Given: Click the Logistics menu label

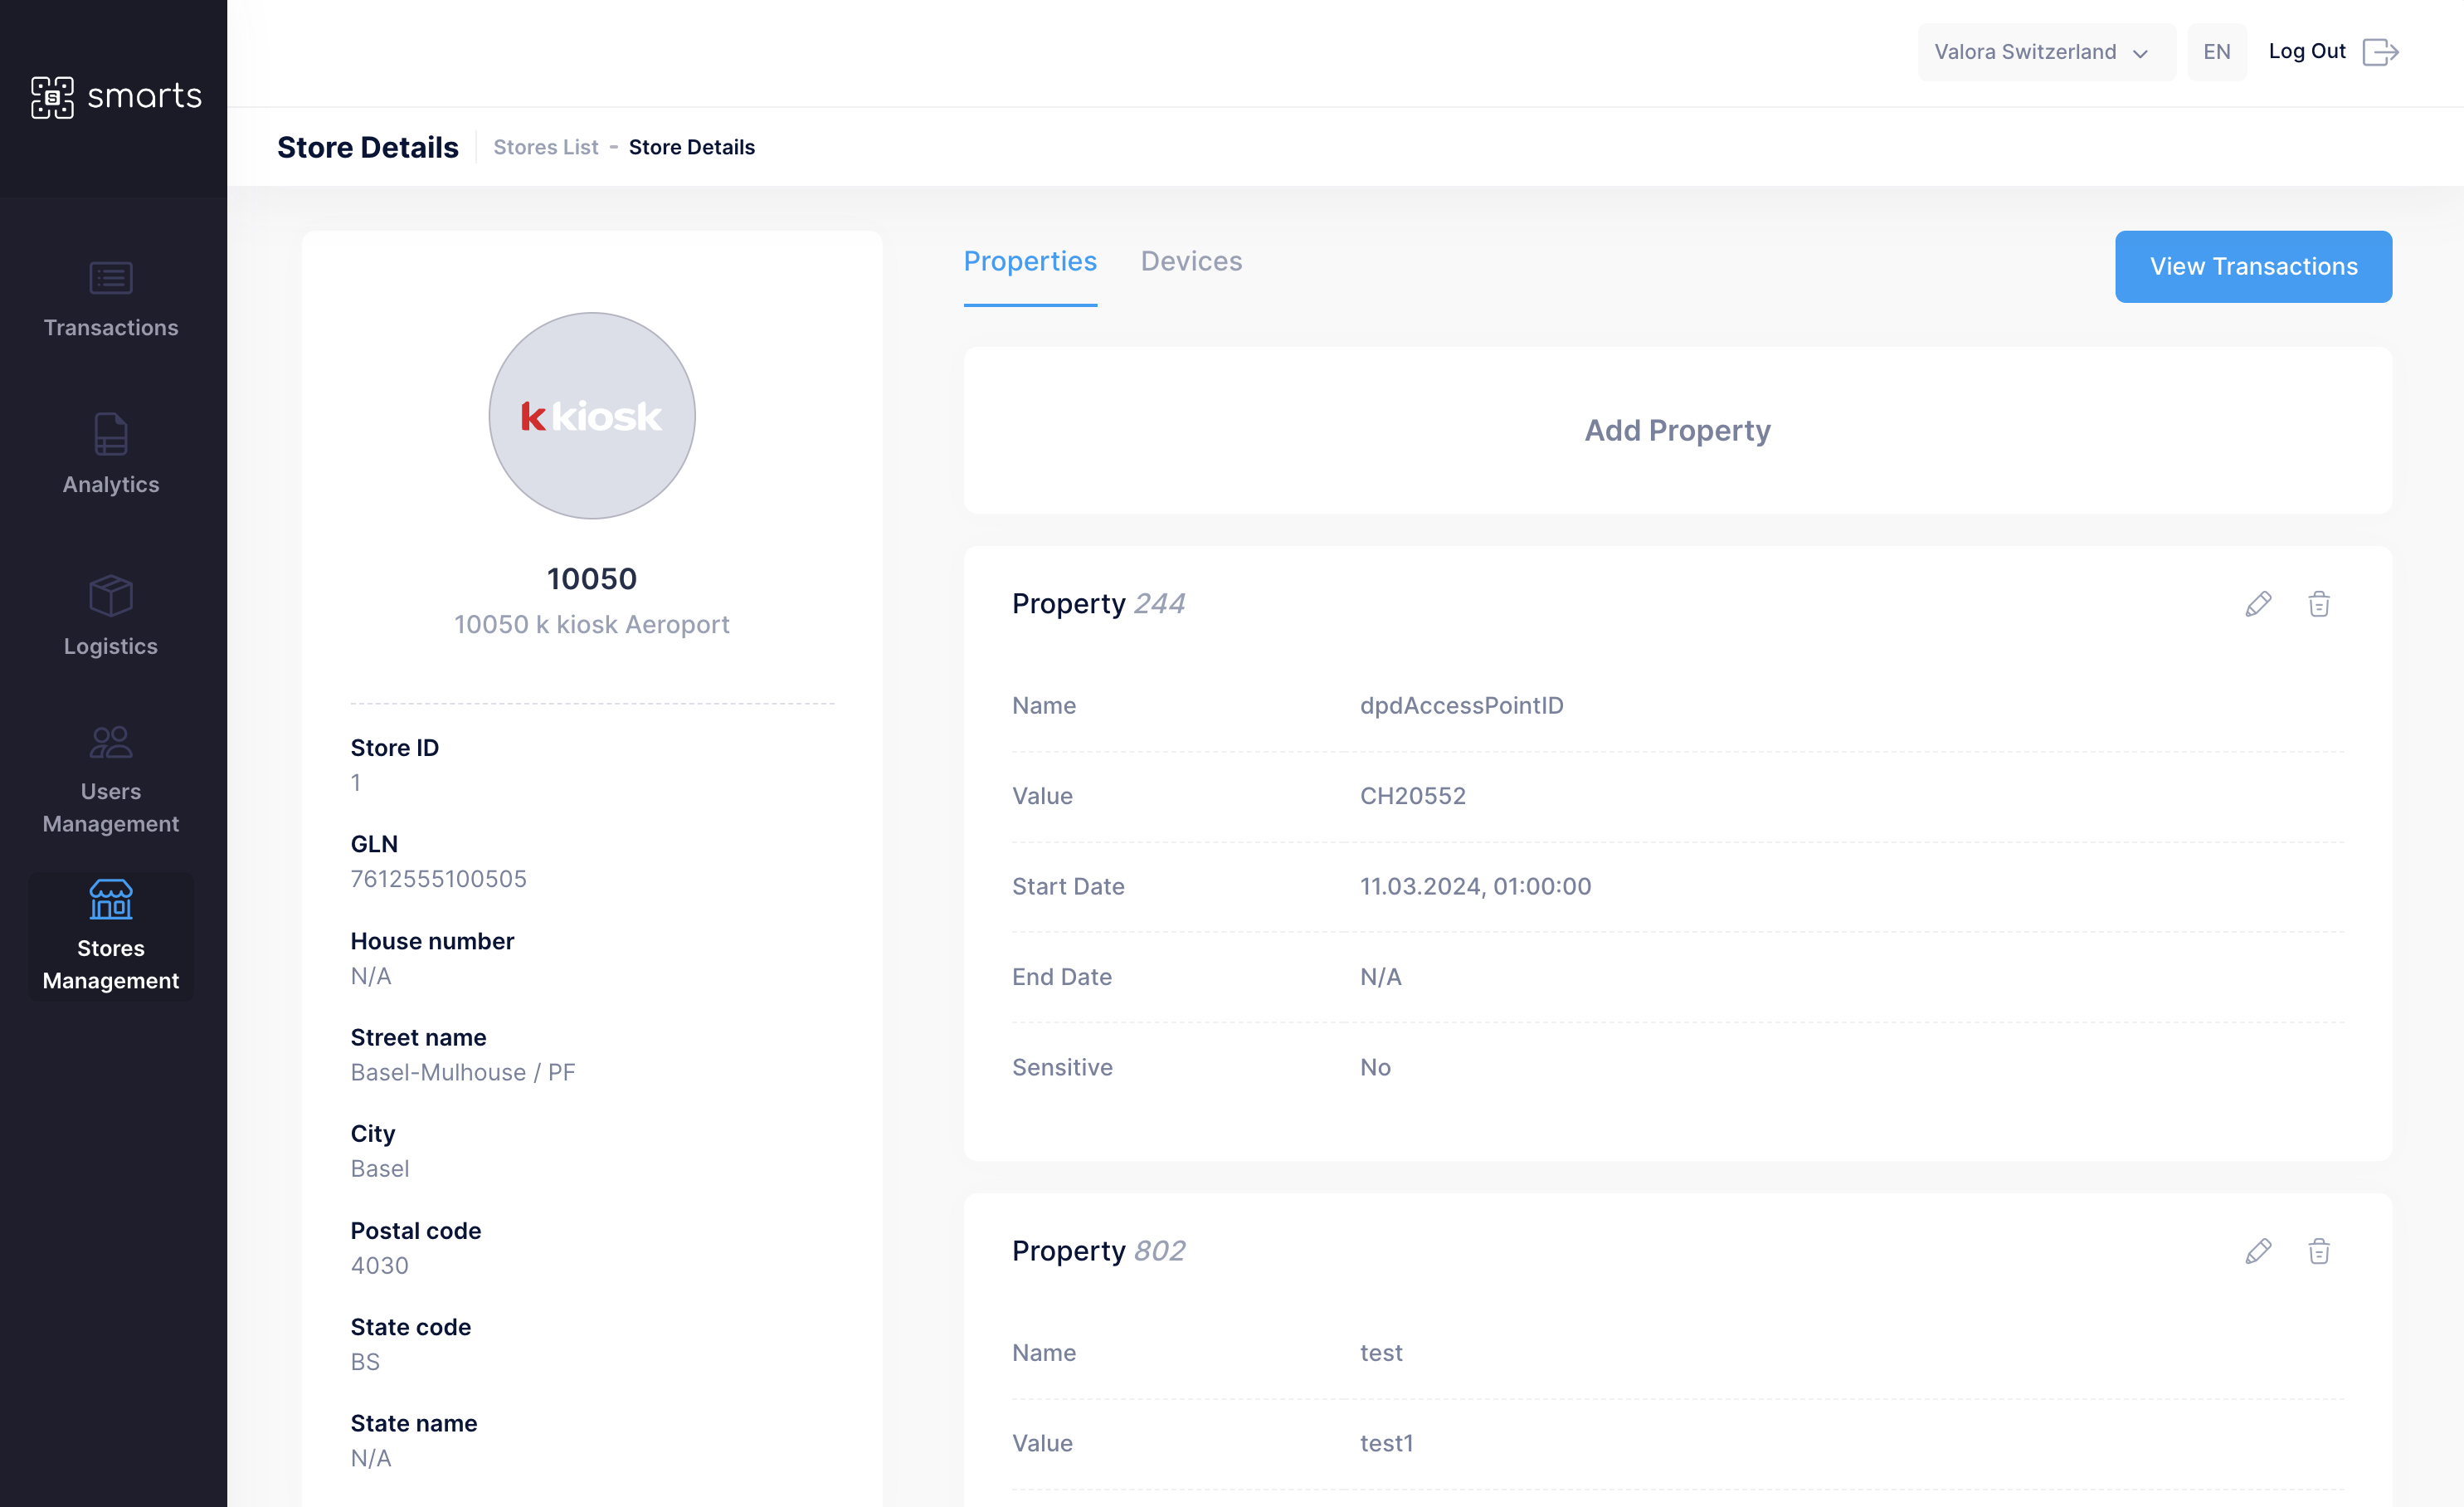Looking at the screenshot, I should (x=111, y=646).
